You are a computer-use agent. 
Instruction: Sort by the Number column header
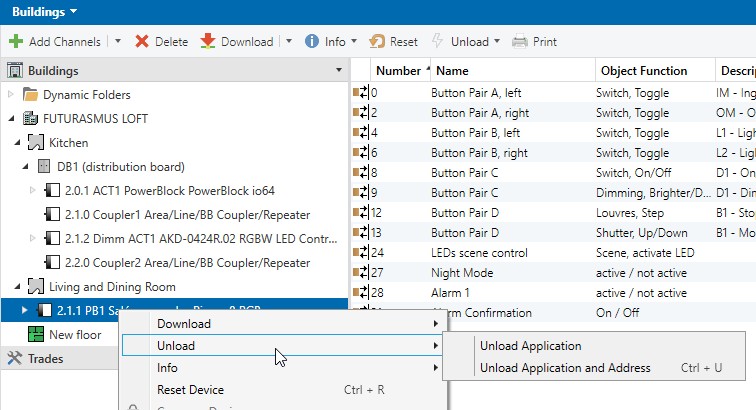[x=398, y=71]
